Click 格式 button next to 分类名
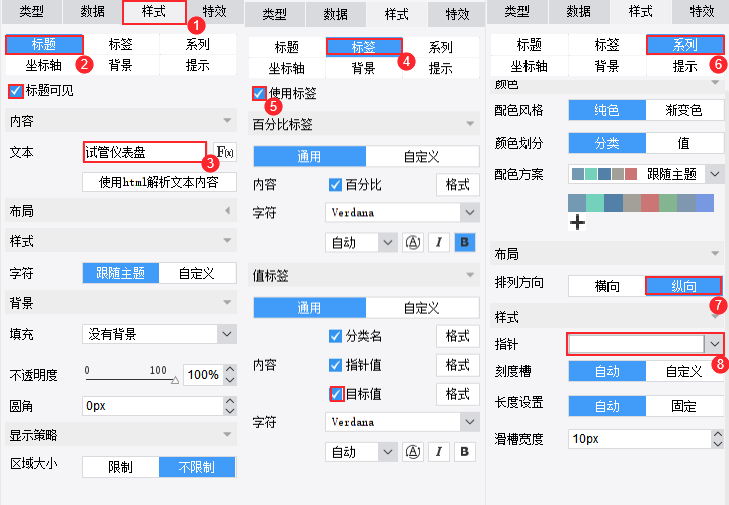The height and width of the screenshot is (505, 729). click(457, 336)
